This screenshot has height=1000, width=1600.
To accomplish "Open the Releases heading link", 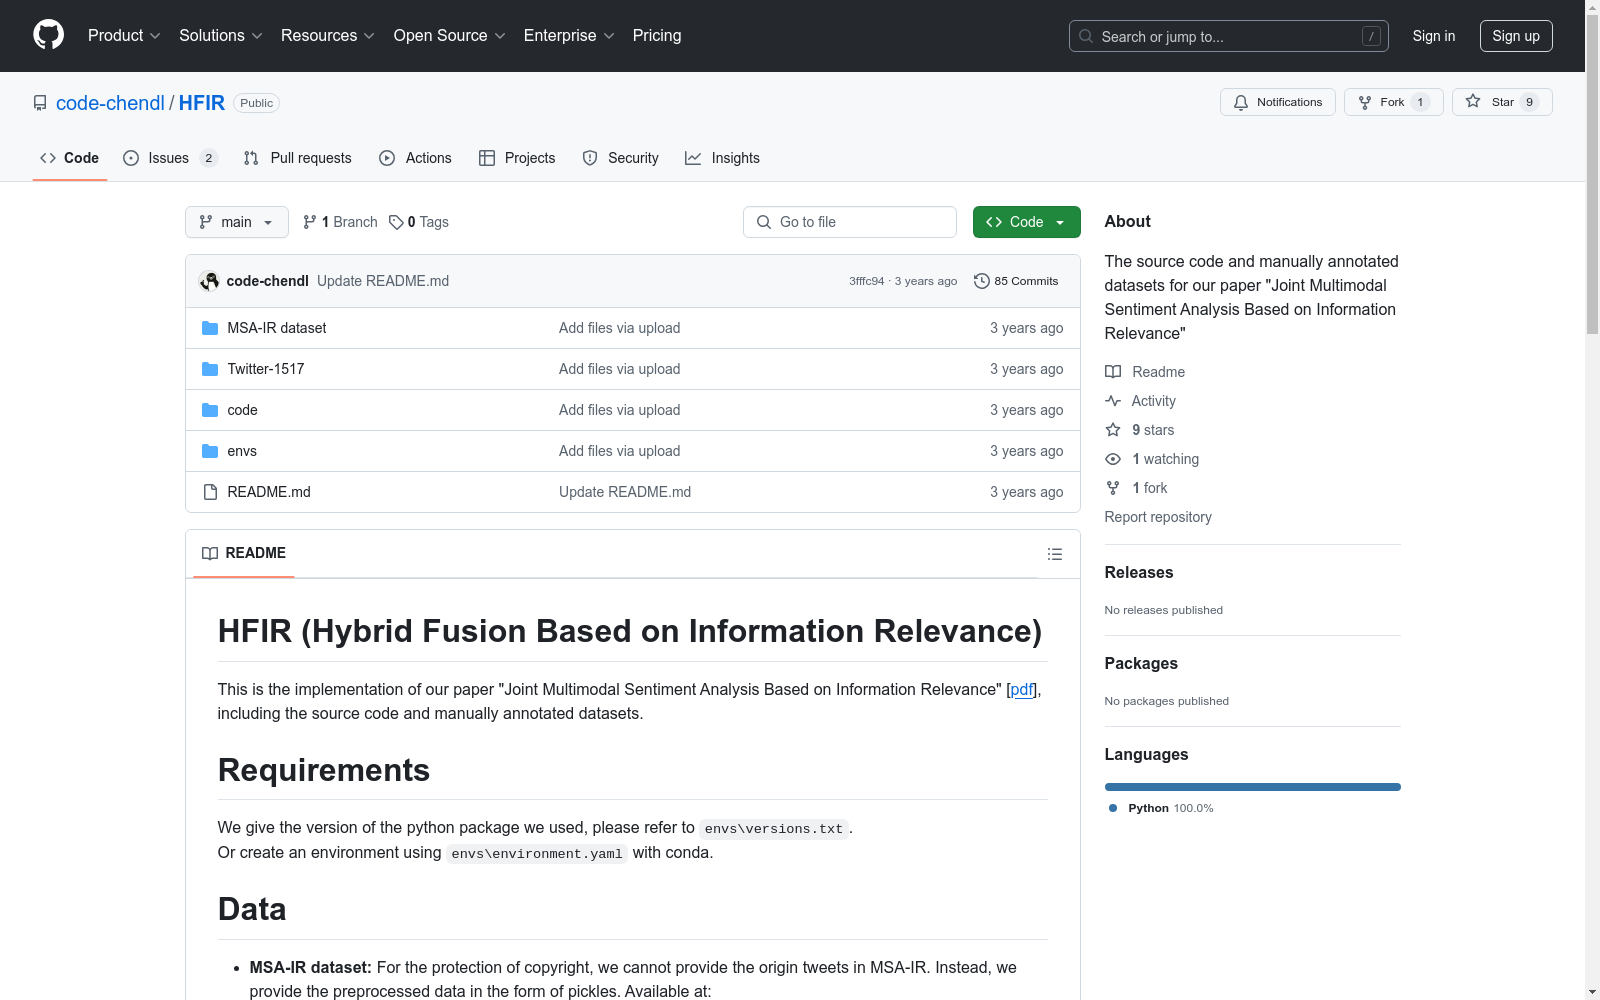I will pyautogui.click(x=1139, y=572).
